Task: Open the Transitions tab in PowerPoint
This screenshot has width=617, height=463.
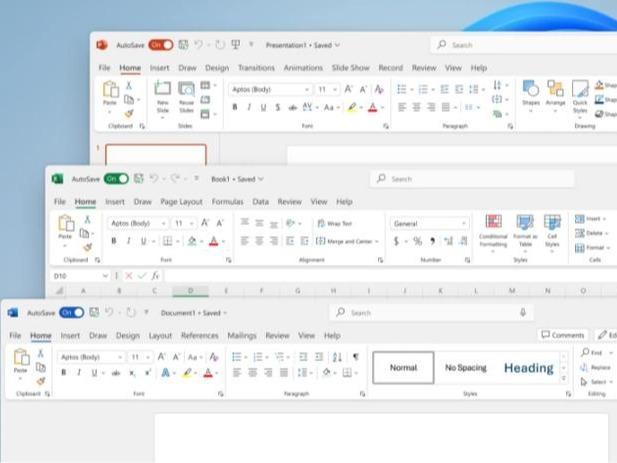Action: [x=256, y=68]
